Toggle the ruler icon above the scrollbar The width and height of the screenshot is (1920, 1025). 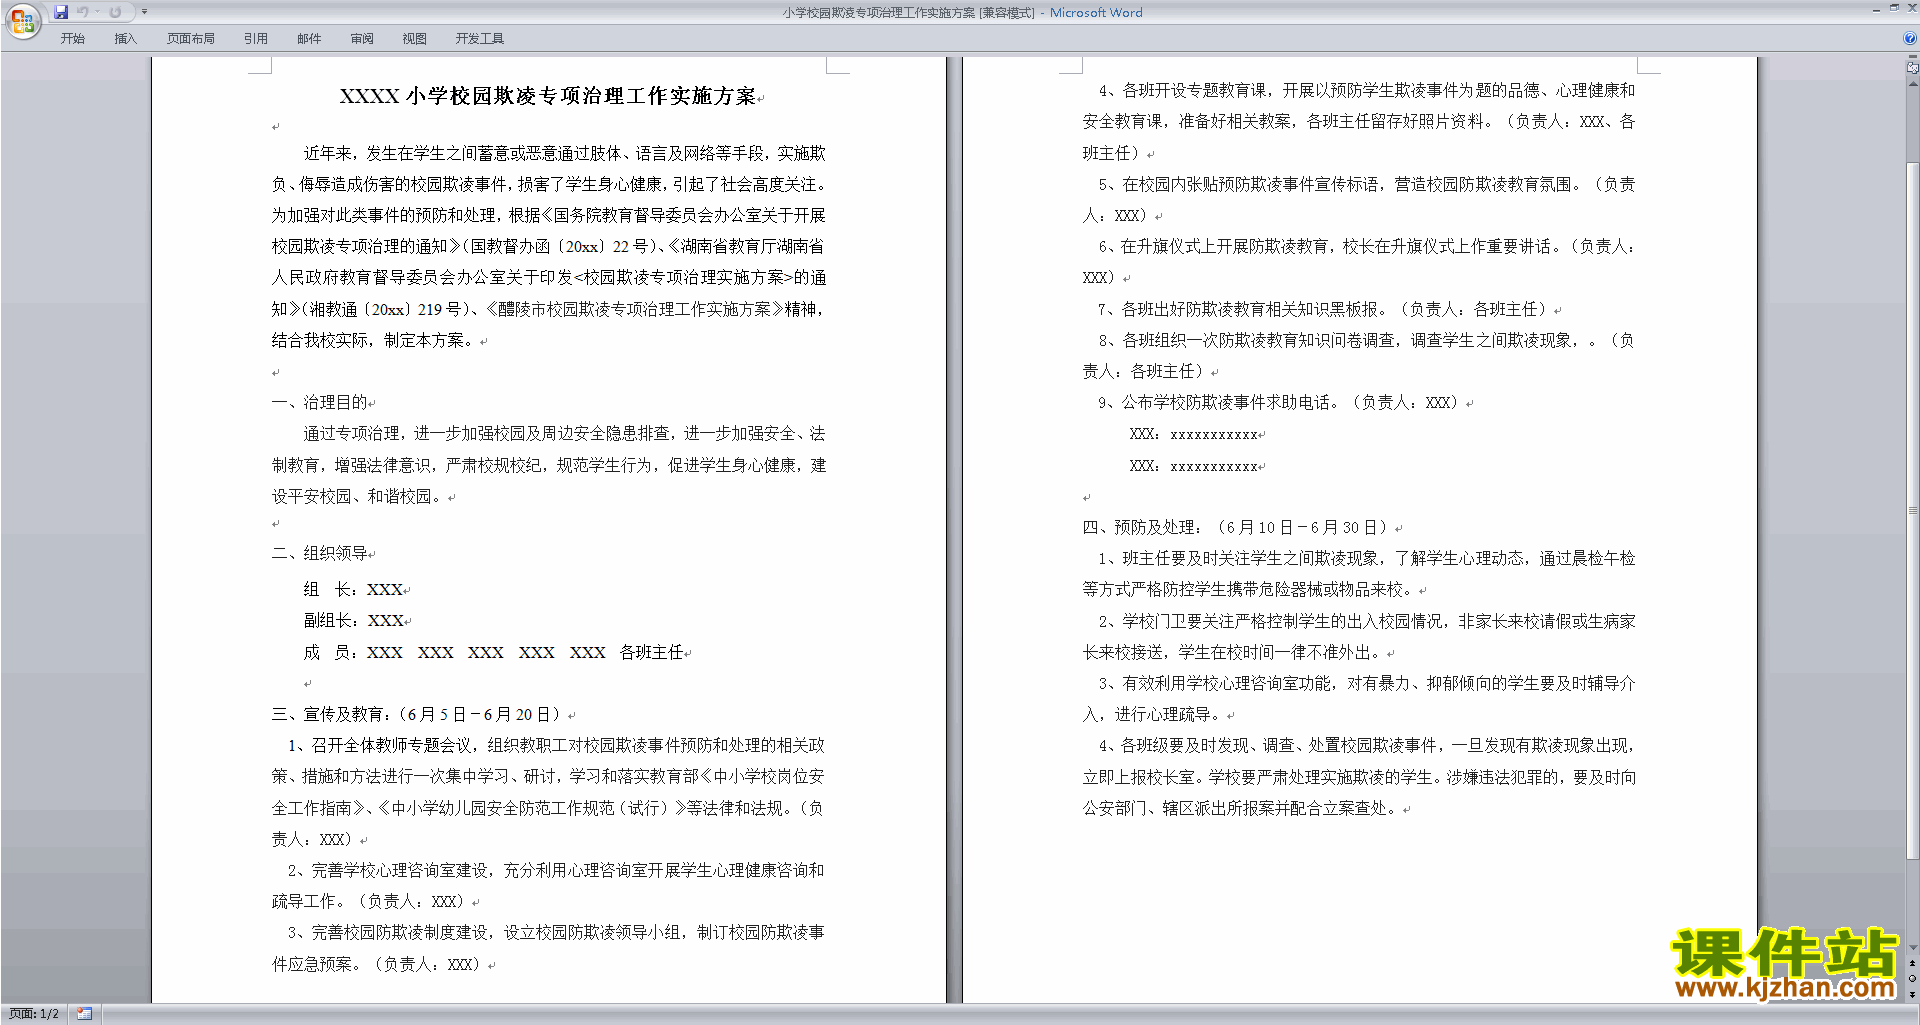[1912, 67]
